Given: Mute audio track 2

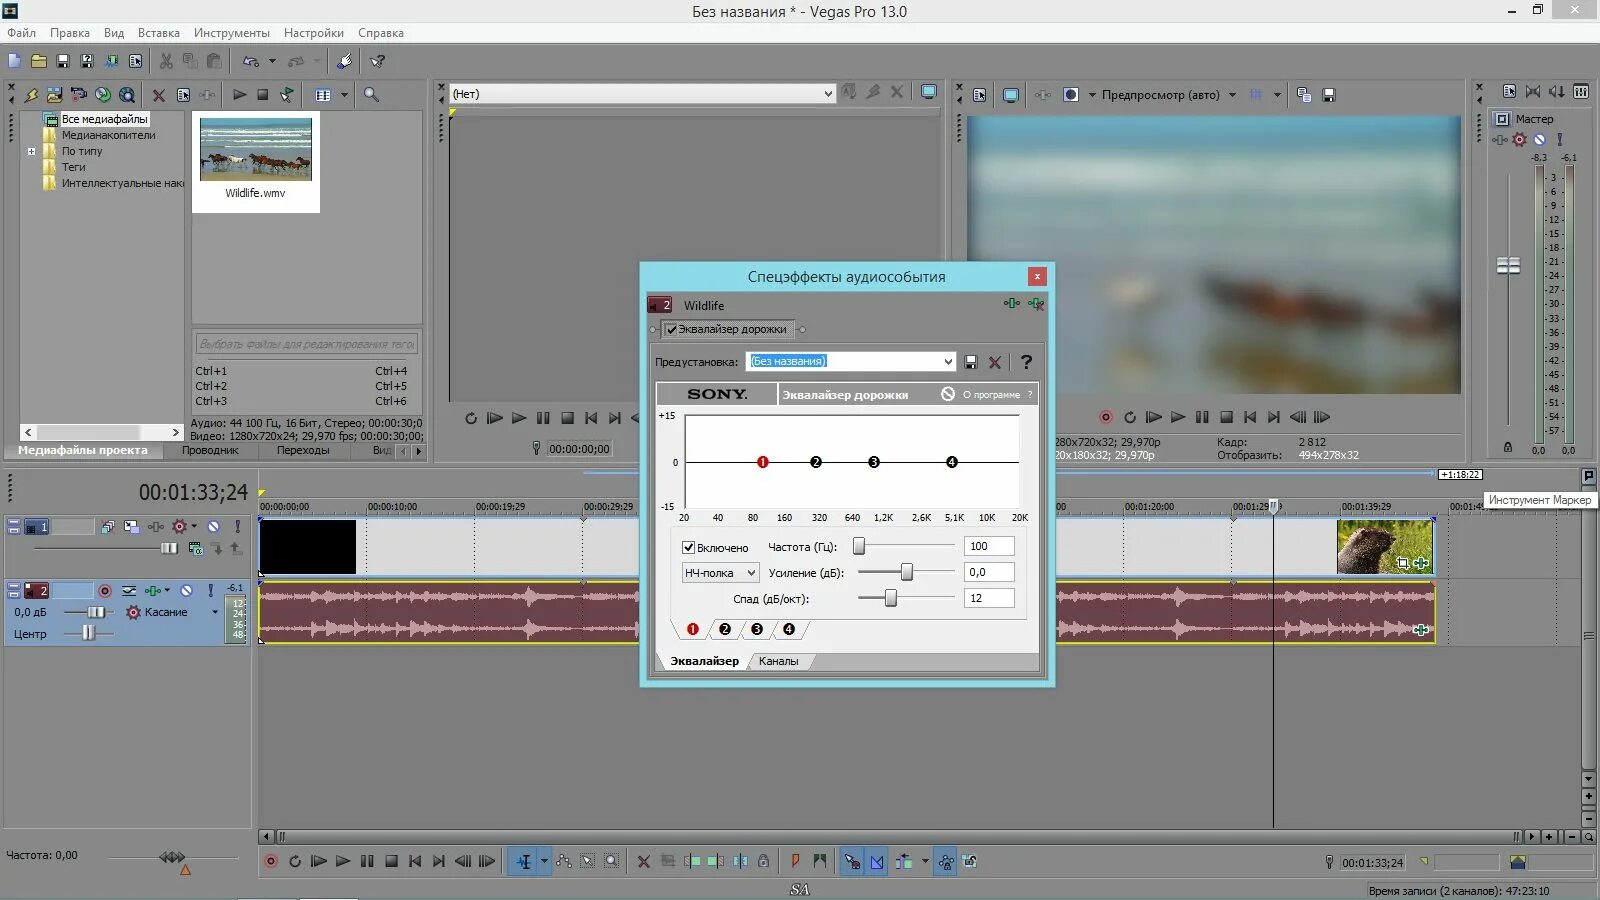Looking at the screenshot, I should (x=185, y=591).
